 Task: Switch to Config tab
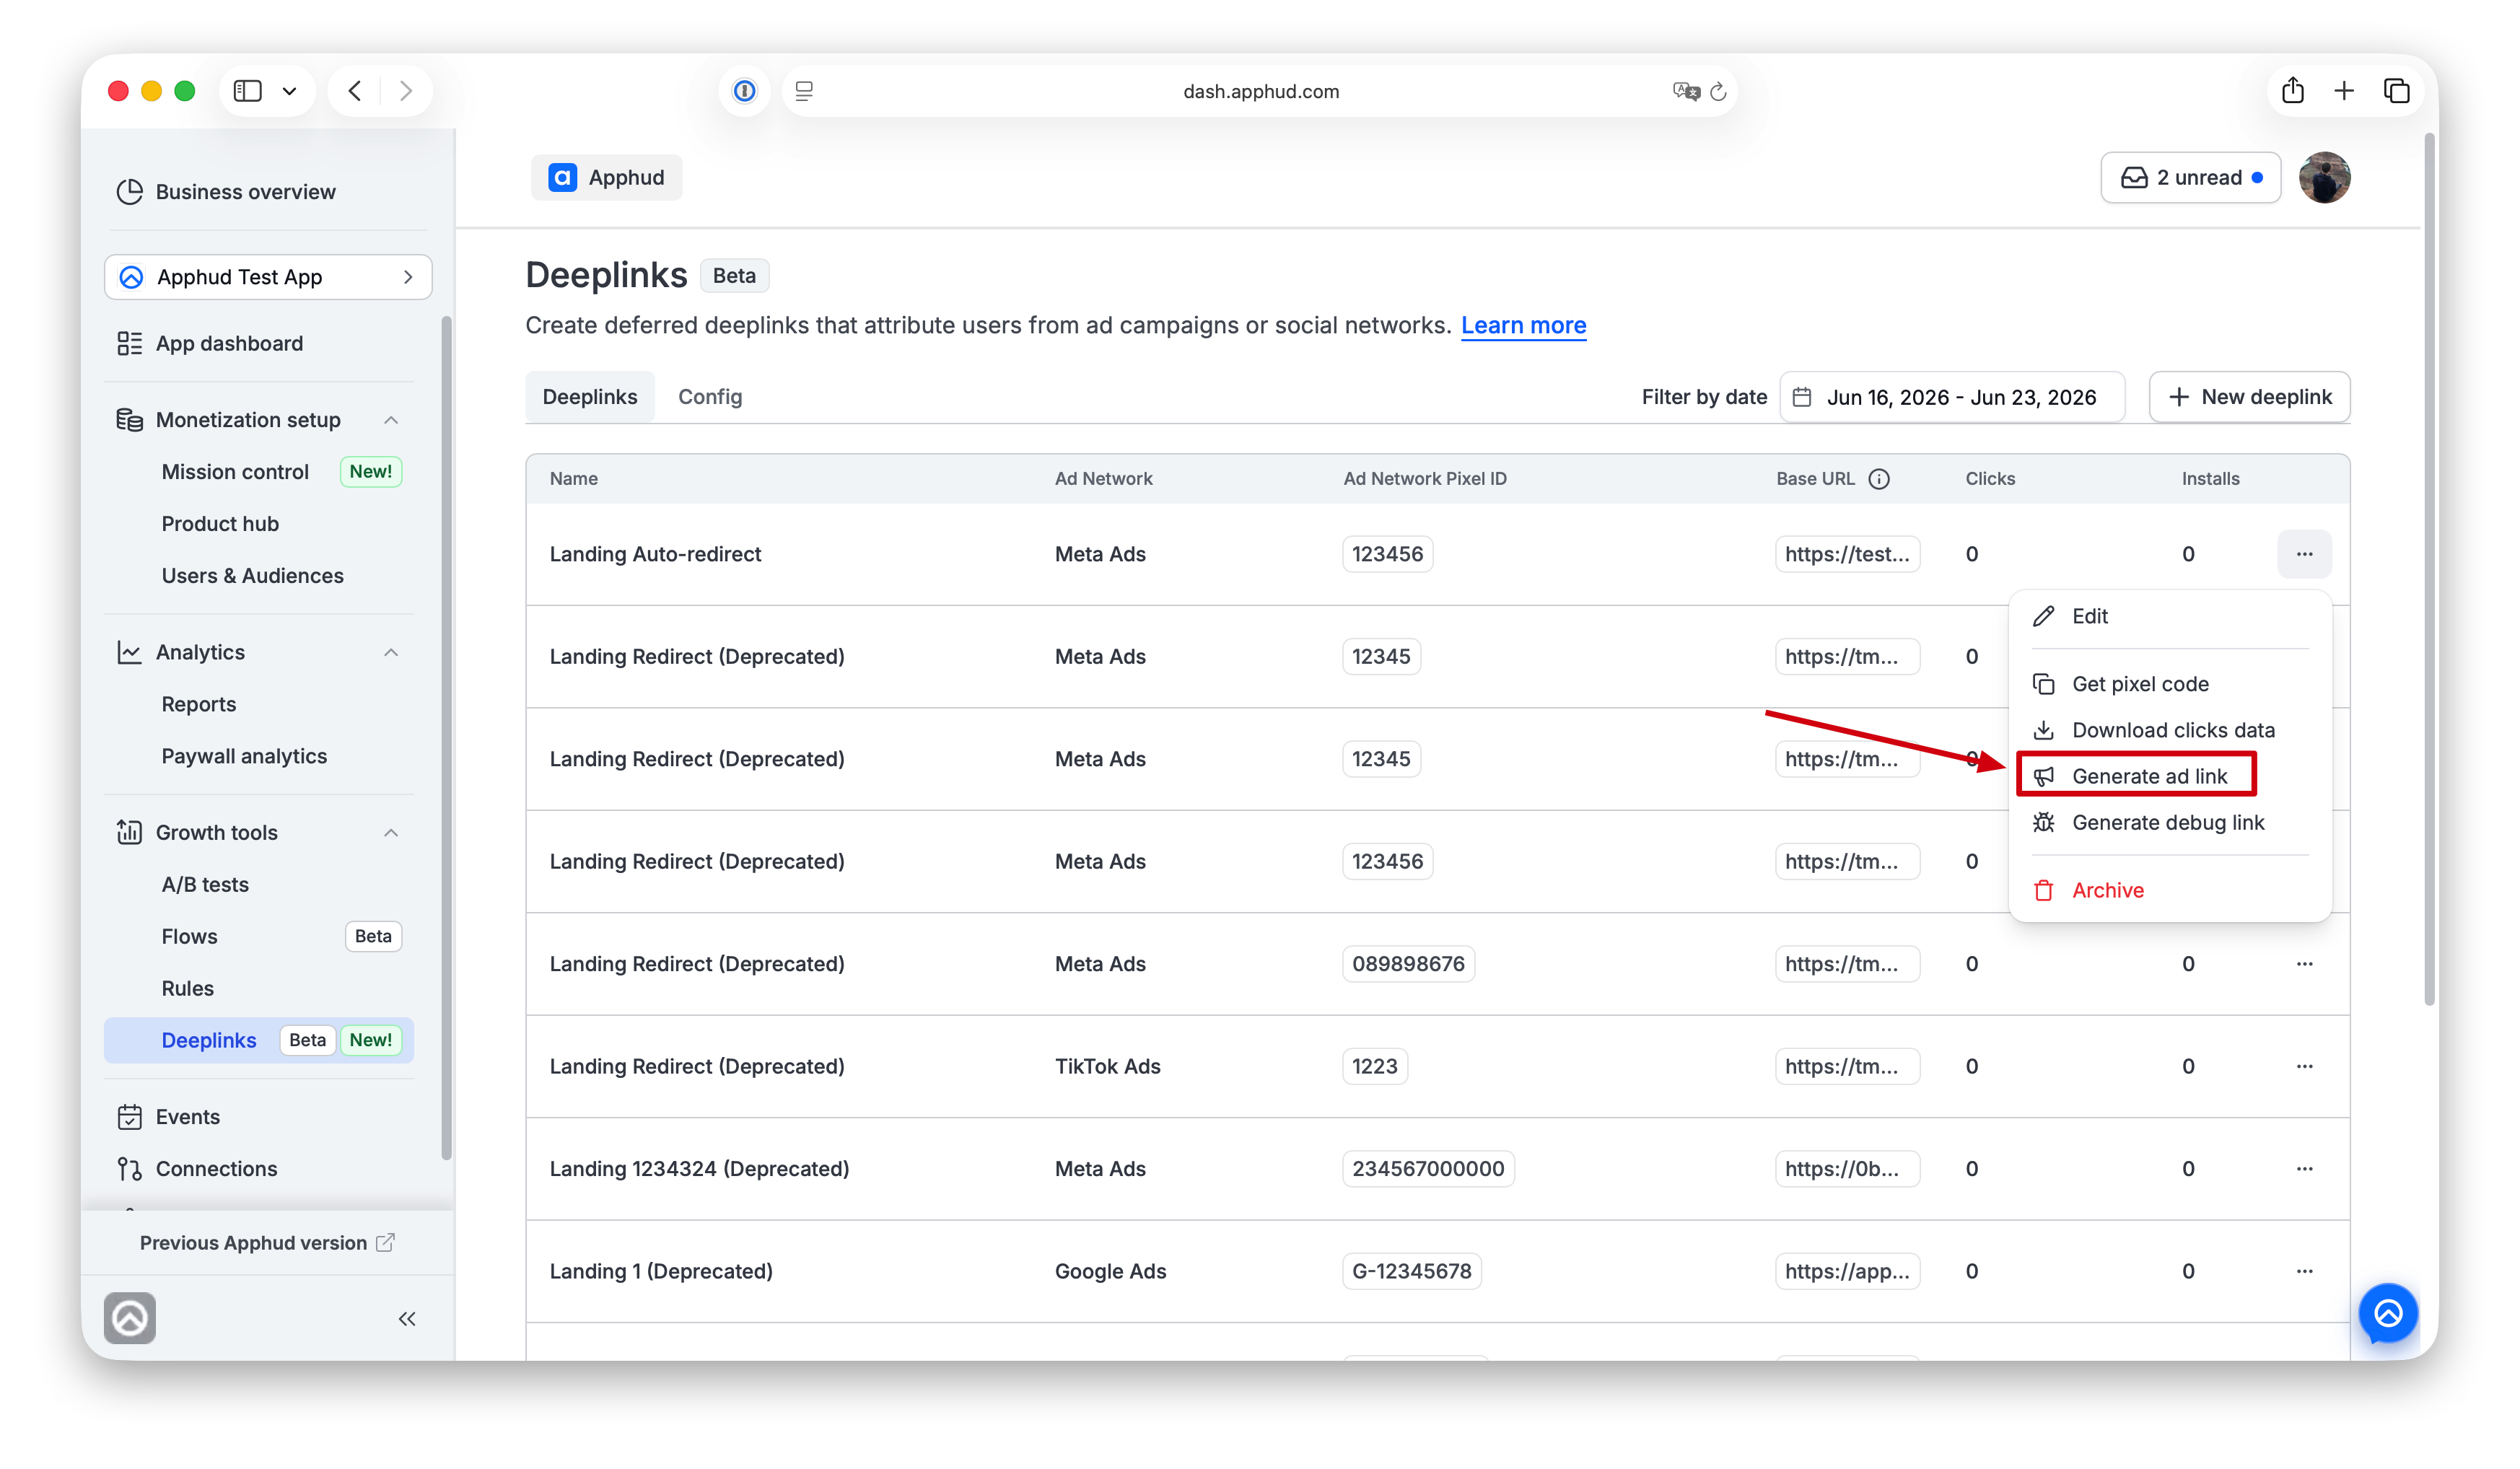710,397
